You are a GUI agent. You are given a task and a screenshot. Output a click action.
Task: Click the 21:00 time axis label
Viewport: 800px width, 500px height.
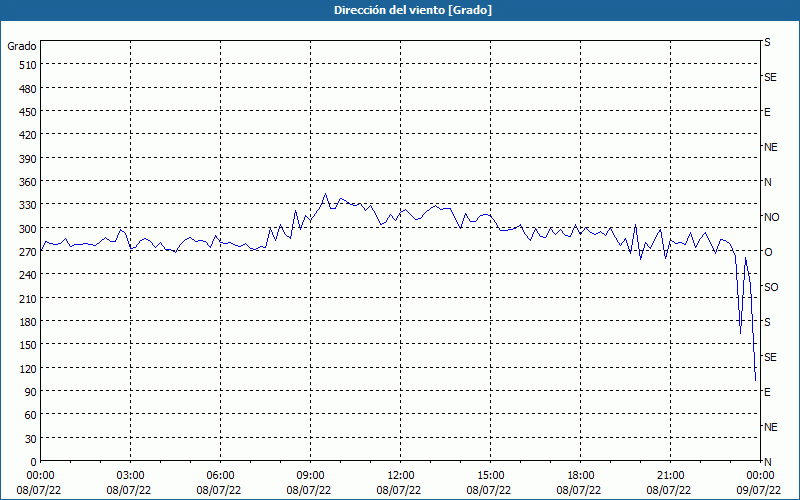[x=670, y=476]
